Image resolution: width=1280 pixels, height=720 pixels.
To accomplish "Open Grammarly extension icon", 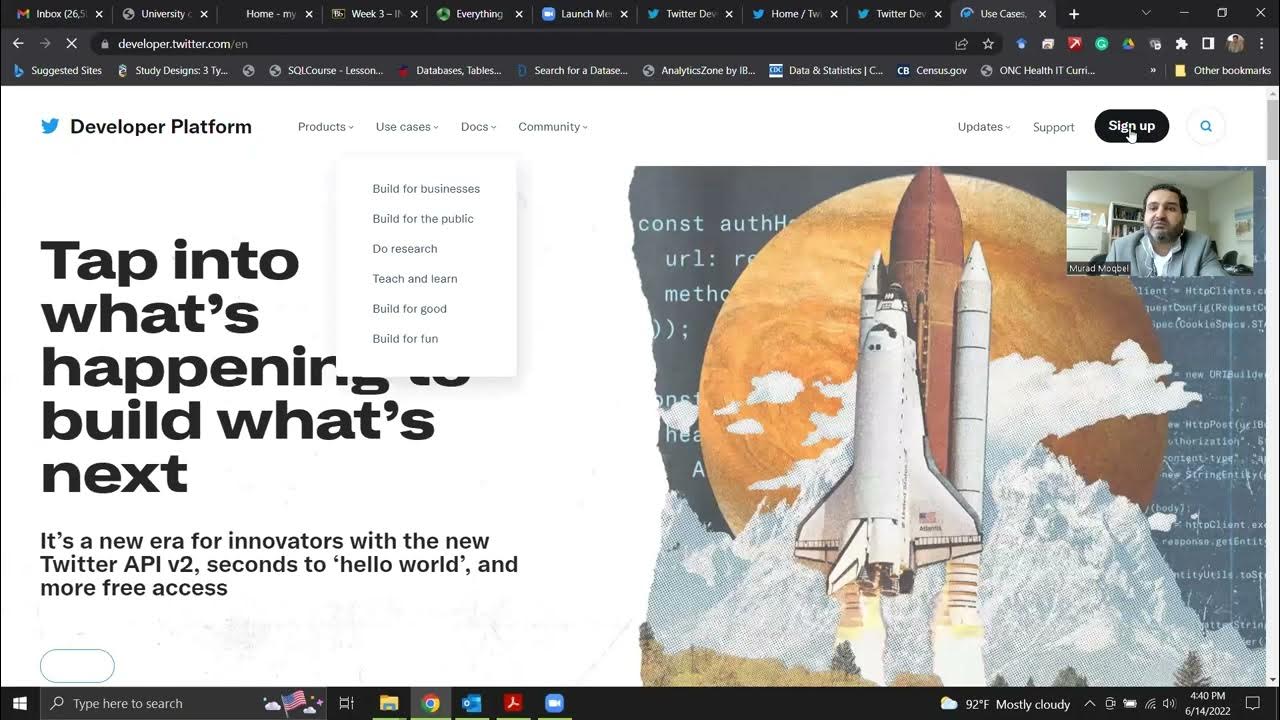I will 1101,44.
